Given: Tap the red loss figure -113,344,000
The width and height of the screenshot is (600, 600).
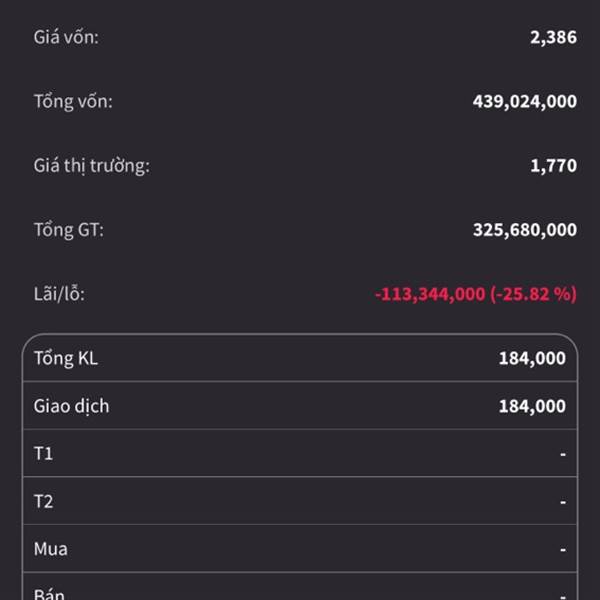Looking at the screenshot, I should coord(430,294).
